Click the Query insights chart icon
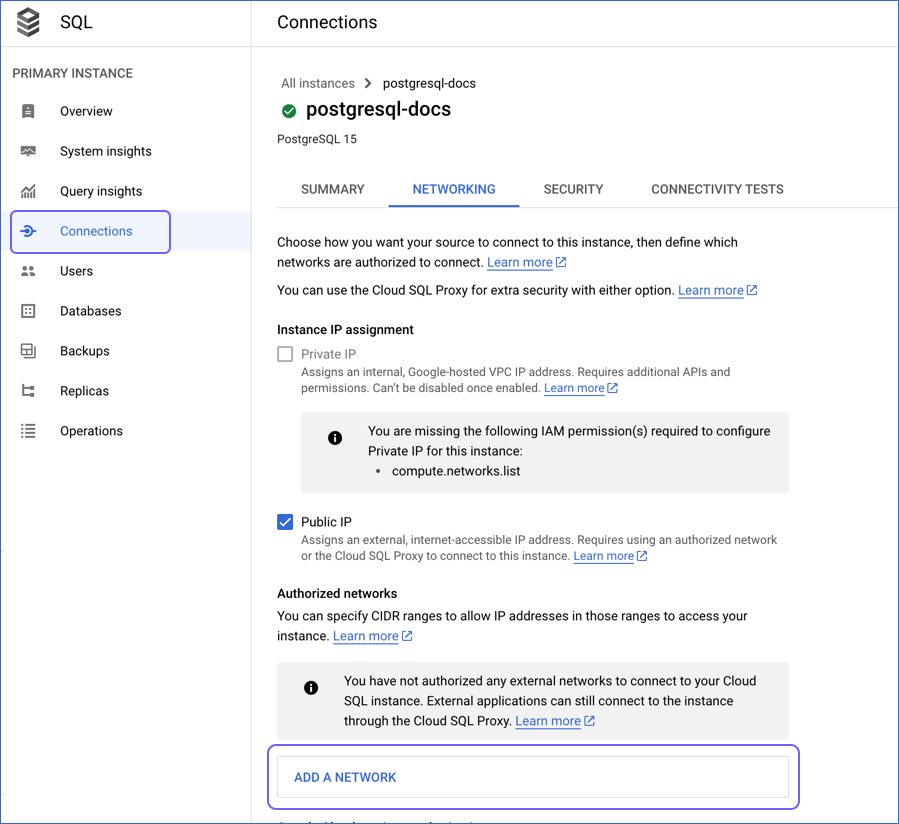899x824 pixels. coord(28,191)
